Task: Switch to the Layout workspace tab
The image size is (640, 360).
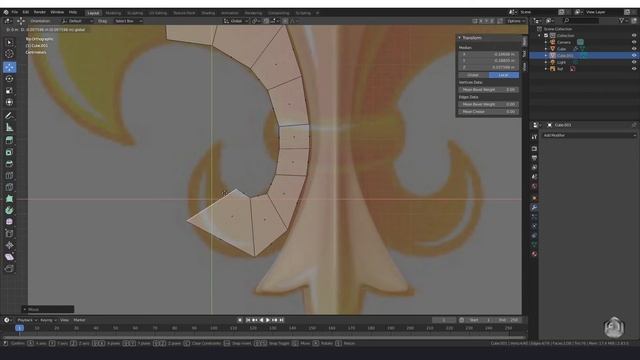Action: [x=93, y=13]
